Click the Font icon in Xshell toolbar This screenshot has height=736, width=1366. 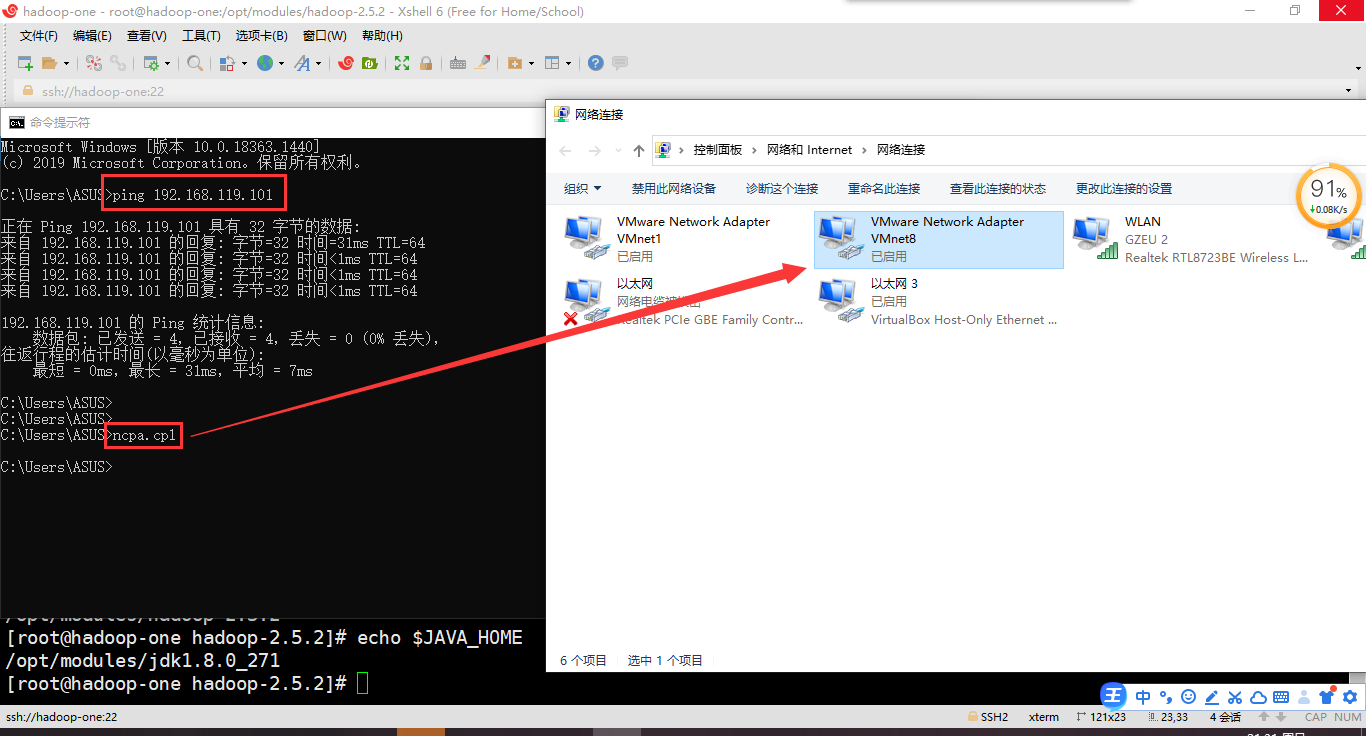[303, 63]
